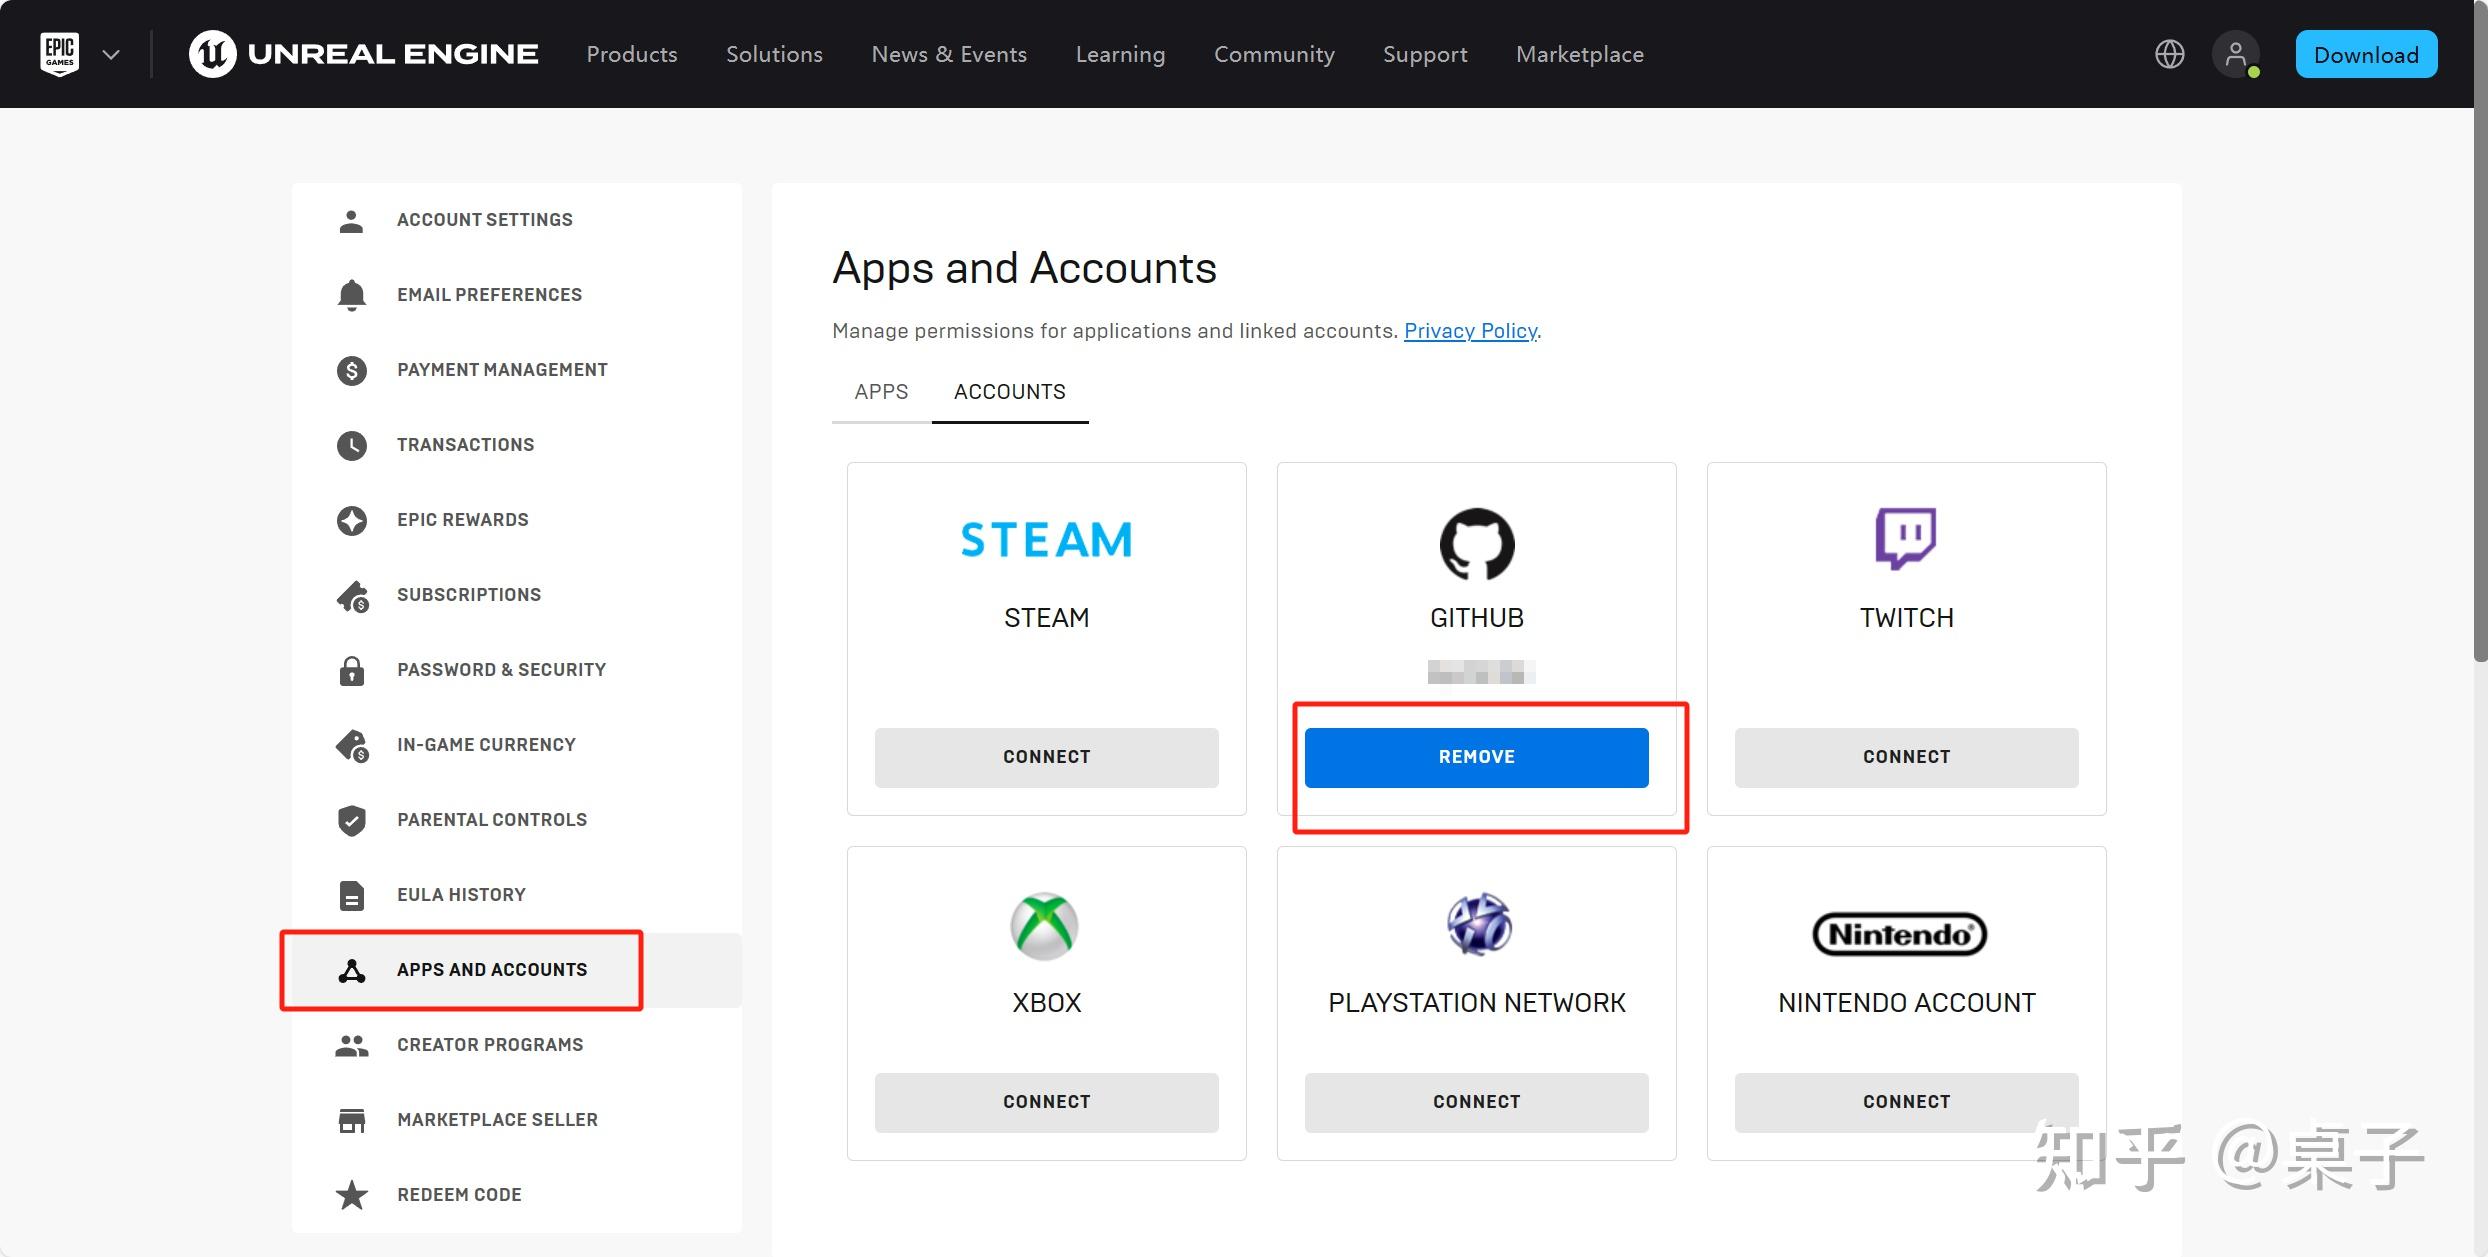Select the ACCOUNTS tab
This screenshot has height=1257, width=2488.
1010,390
